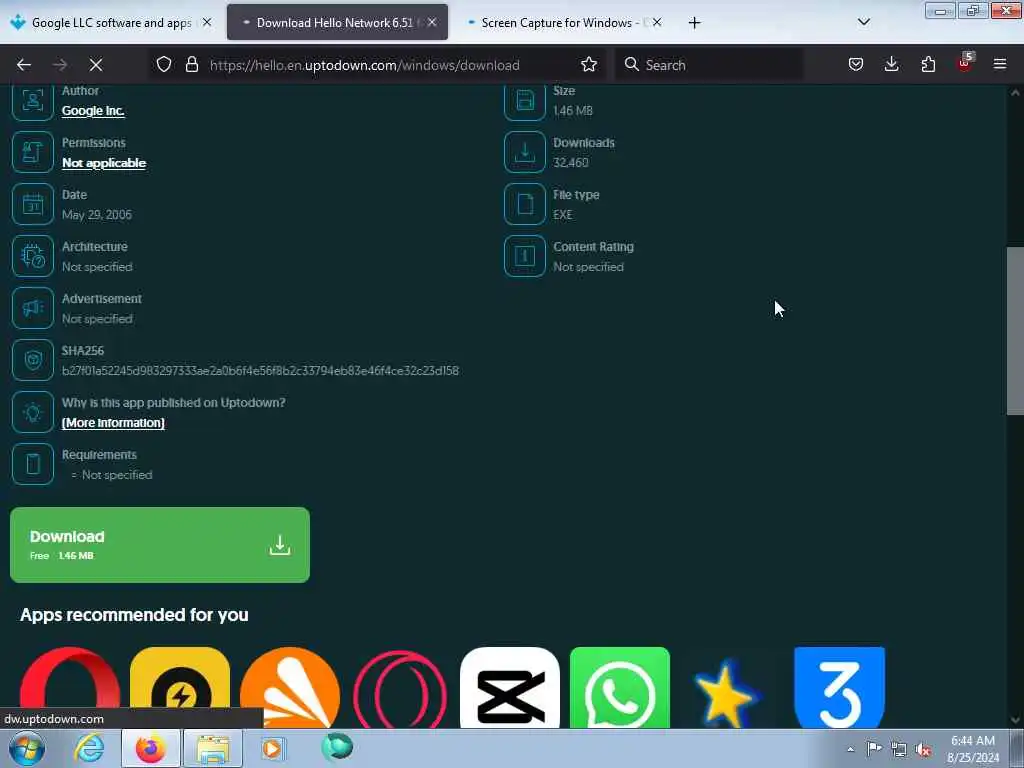Click the Requirements phone icon

point(33,464)
